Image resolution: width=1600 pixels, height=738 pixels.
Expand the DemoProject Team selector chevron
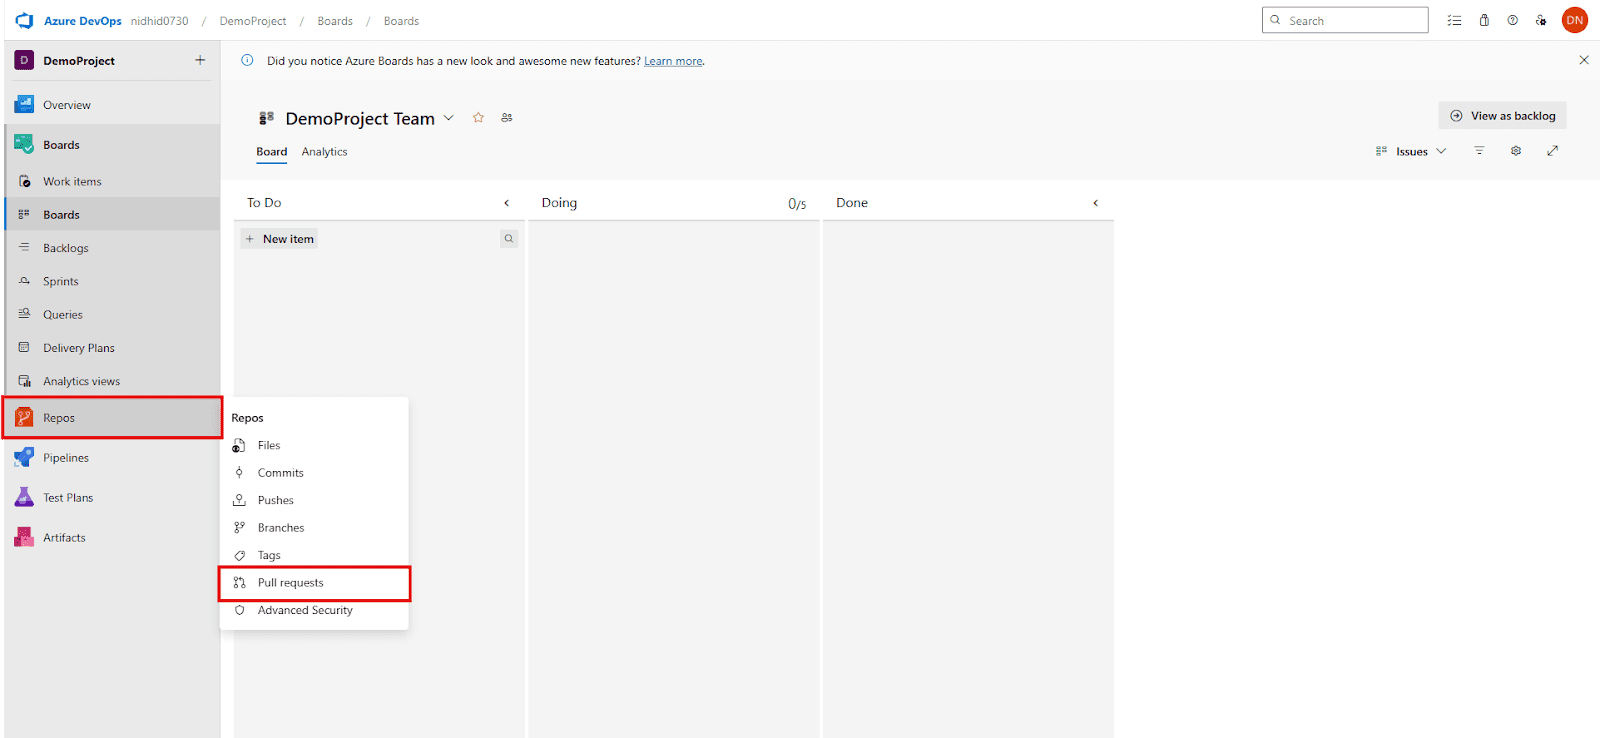tap(449, 118)
